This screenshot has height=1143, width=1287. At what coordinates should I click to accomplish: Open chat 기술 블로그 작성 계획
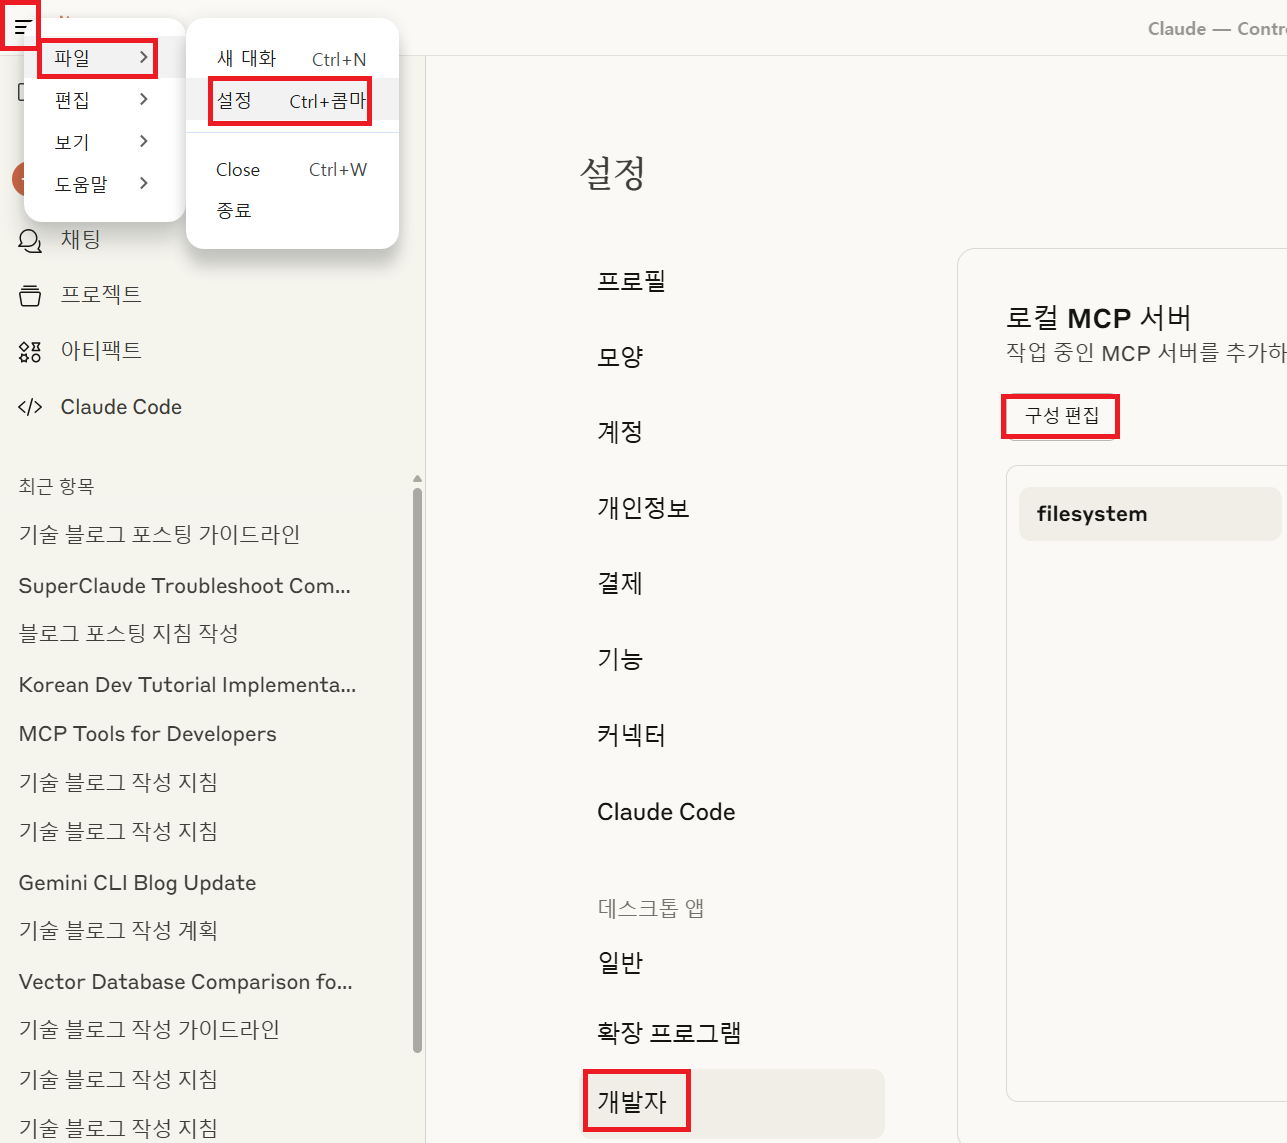(118, 931)
